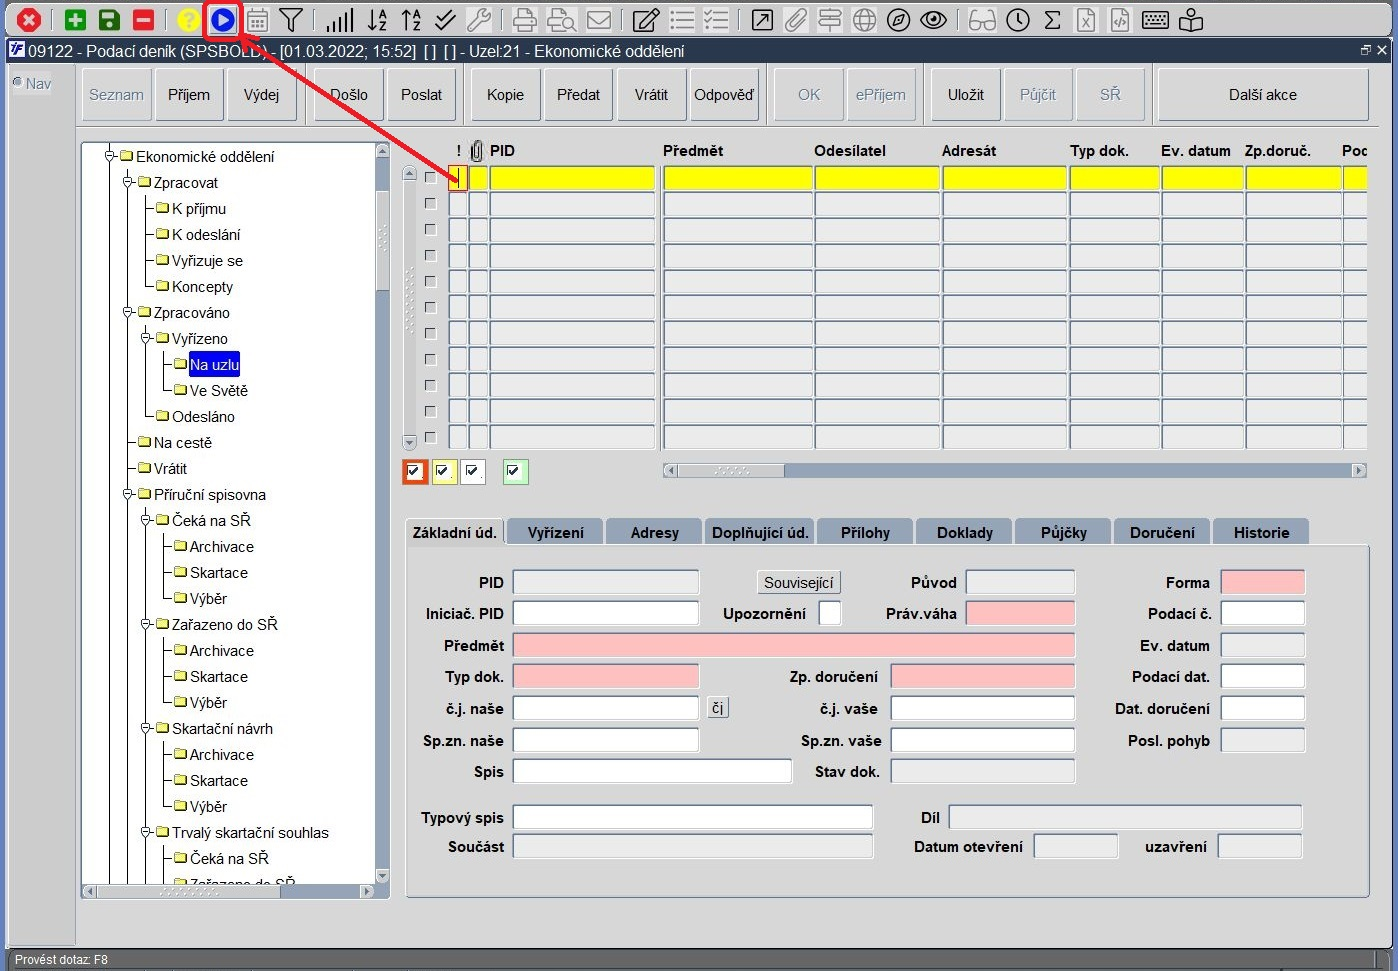
Task: Check the first row selection checkbox
Action: tap(430, 178)
